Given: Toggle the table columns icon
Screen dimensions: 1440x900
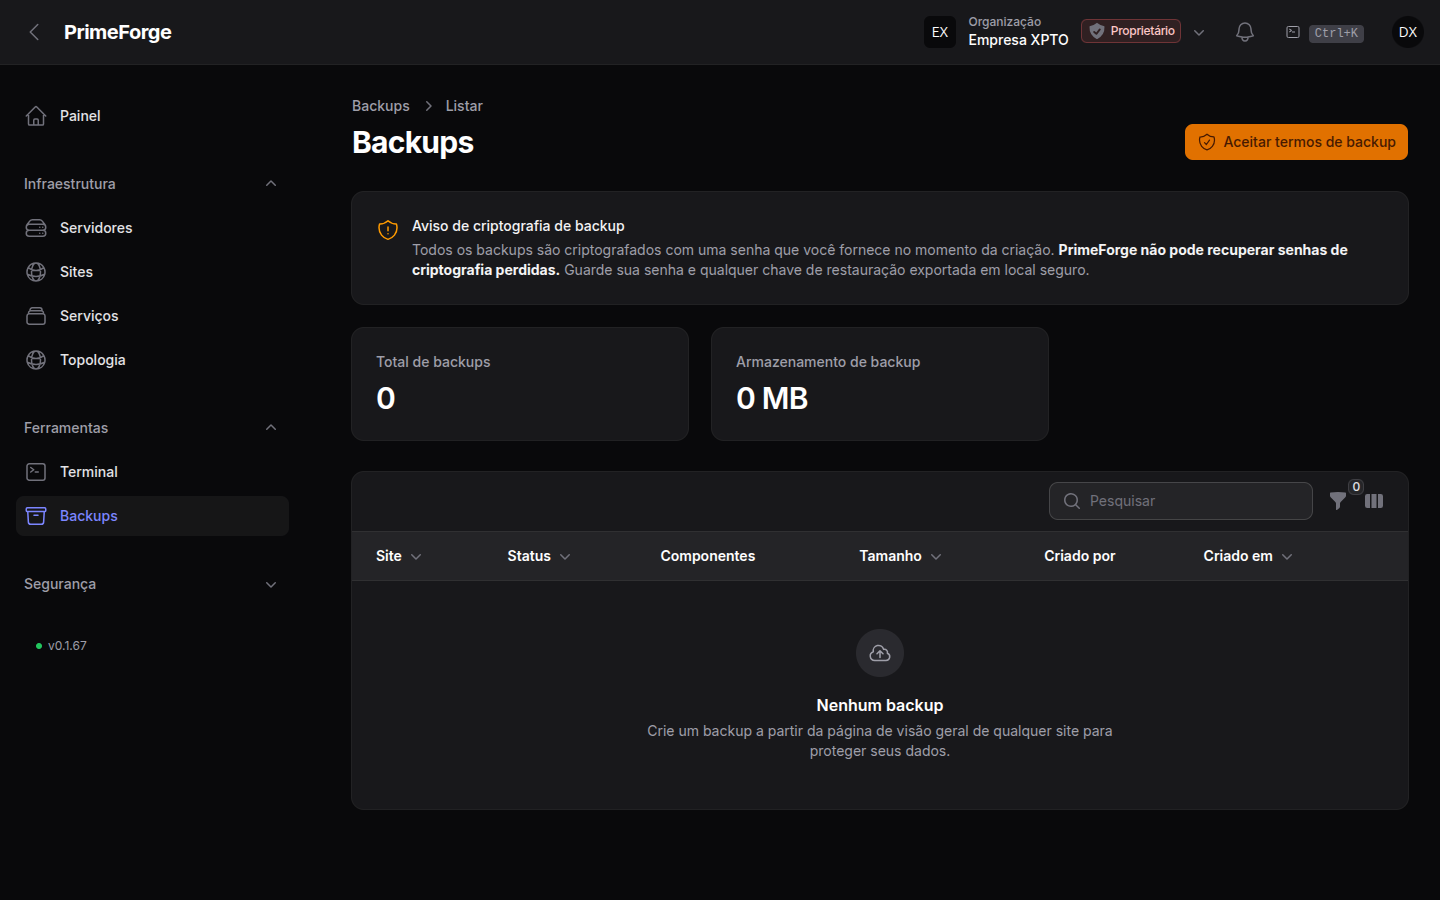Looking at the screenshot, I should pyautogui.click(x=1374, y=501).
